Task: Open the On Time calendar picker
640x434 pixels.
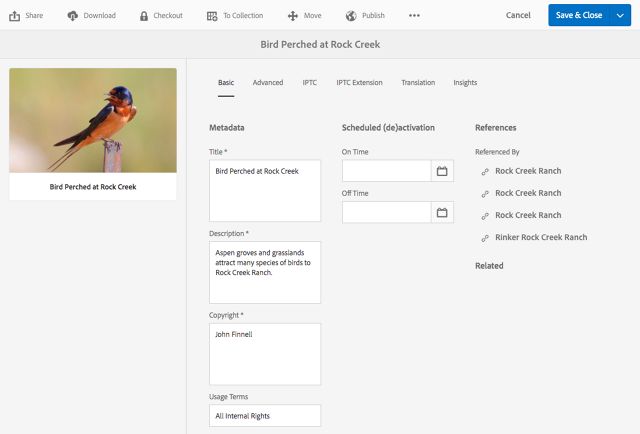Action: pos(442,171)
